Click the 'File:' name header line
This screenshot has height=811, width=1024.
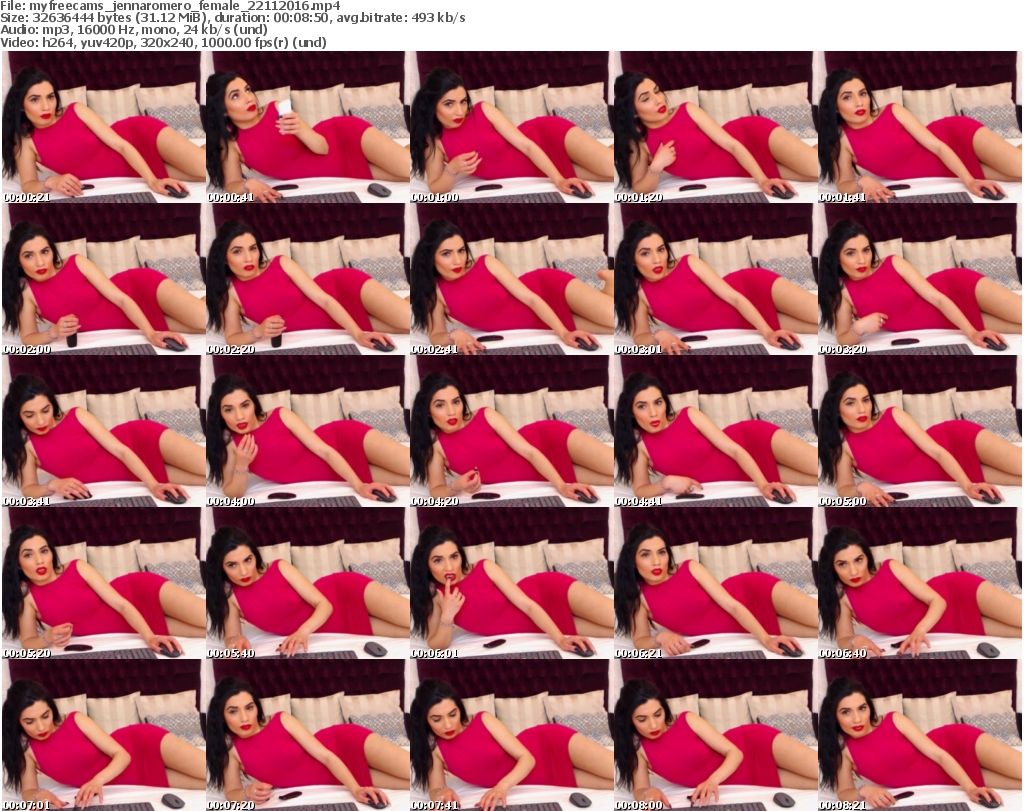point(170,6)
